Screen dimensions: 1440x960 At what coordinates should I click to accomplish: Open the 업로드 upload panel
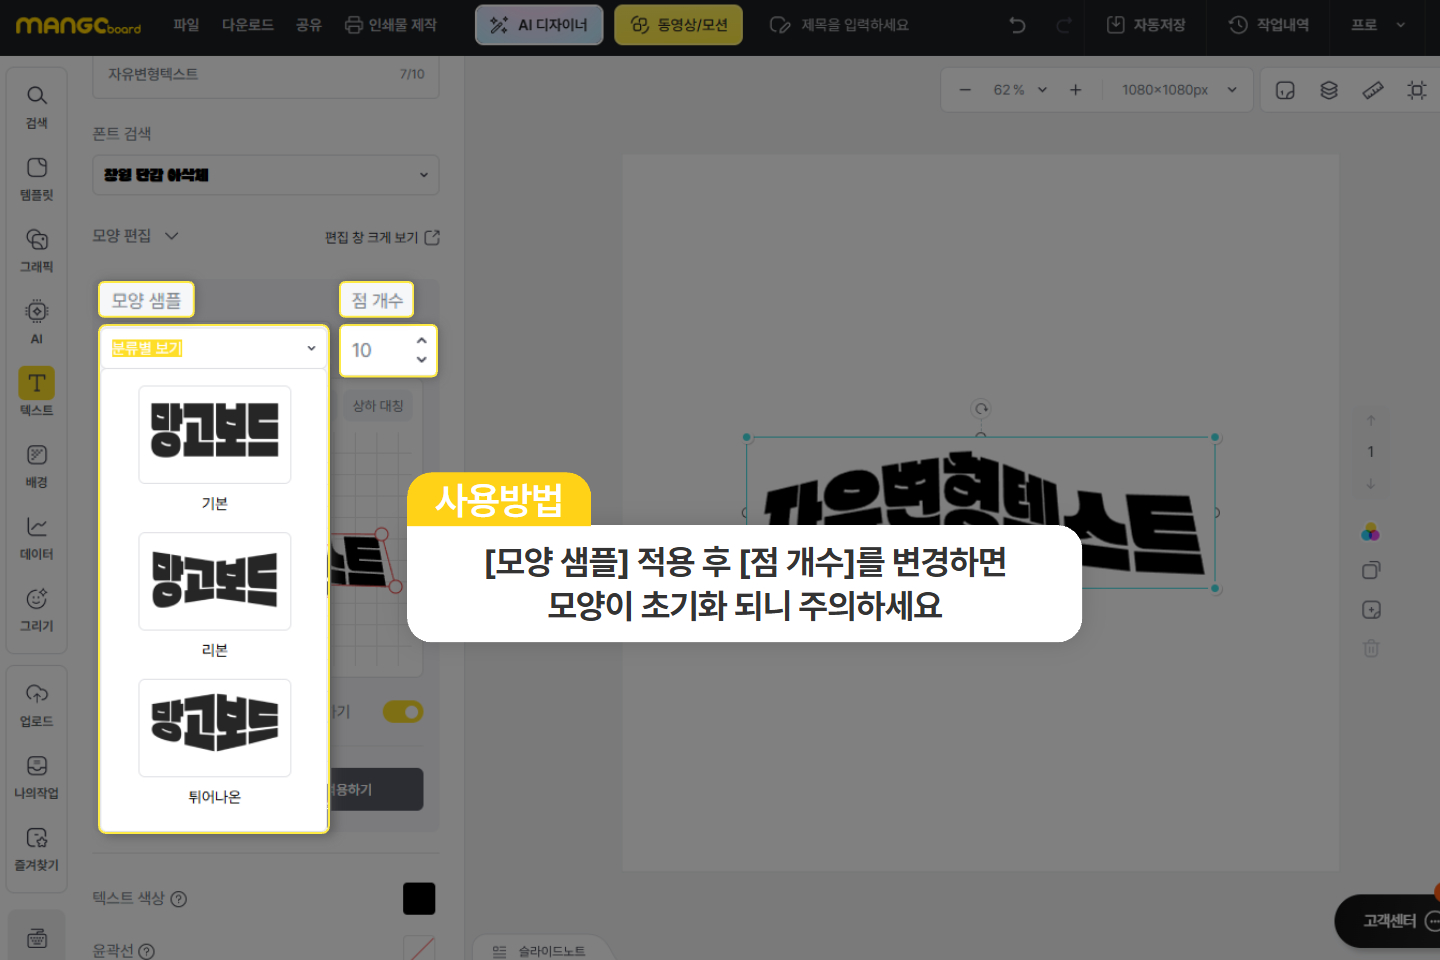37,704
